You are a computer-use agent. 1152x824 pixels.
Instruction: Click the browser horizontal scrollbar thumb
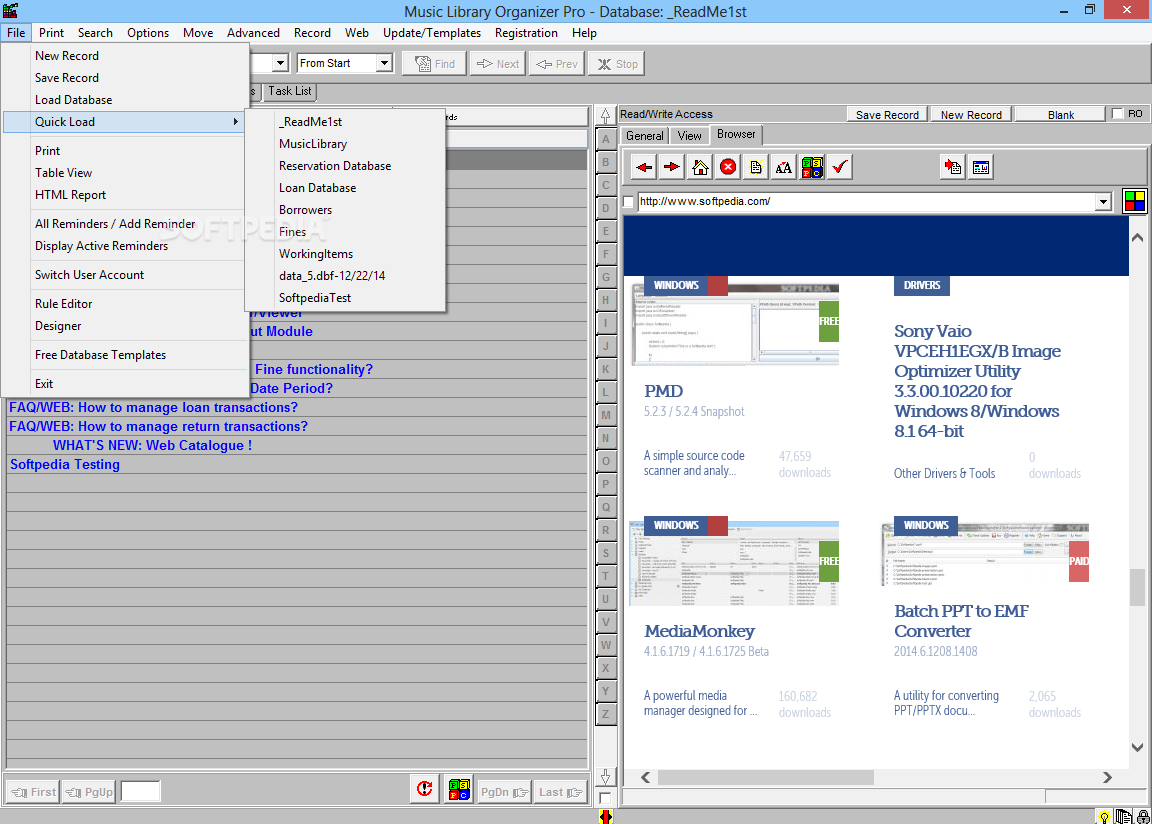(x=766, y=777)
